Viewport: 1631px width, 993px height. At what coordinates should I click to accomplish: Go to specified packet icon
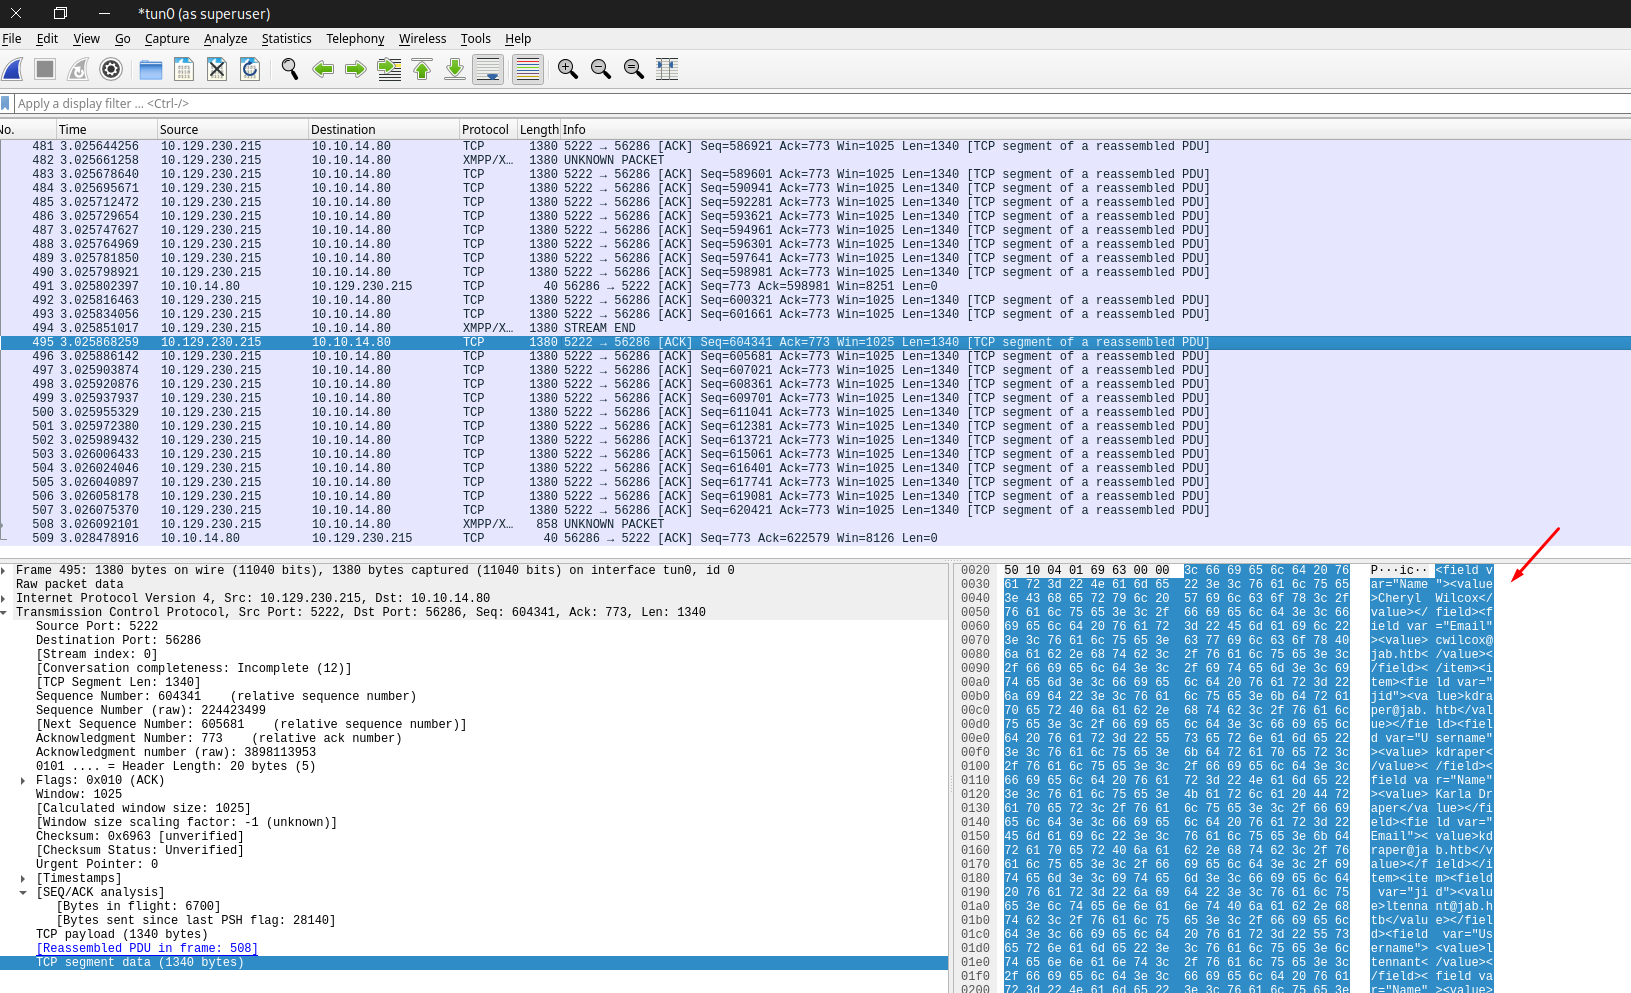(389, 69)
